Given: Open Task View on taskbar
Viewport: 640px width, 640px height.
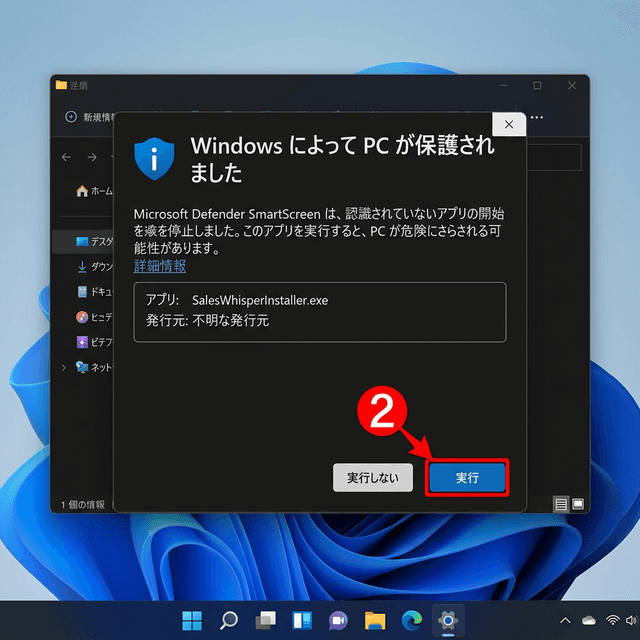Looking at the screenshot, I should (265, 620).
